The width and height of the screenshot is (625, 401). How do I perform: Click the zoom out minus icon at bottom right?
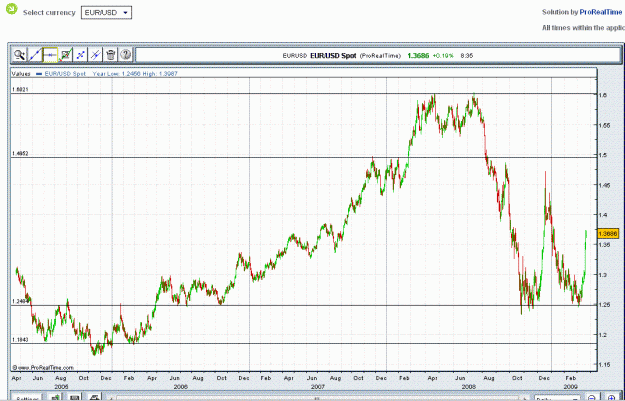[x=592, y=398]
